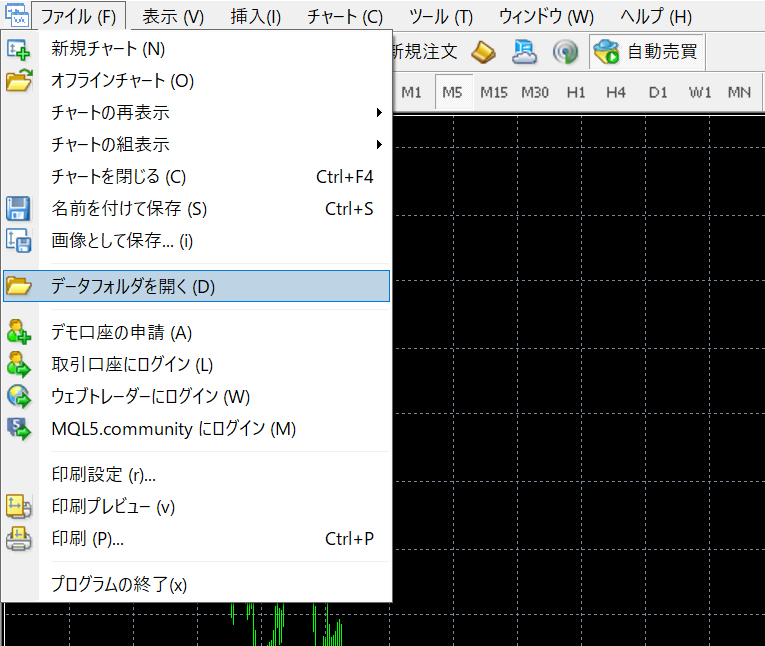Select 画像として保存... (i) menu item
This screenshot has width=765, height=646.
[x=196, y=241]
